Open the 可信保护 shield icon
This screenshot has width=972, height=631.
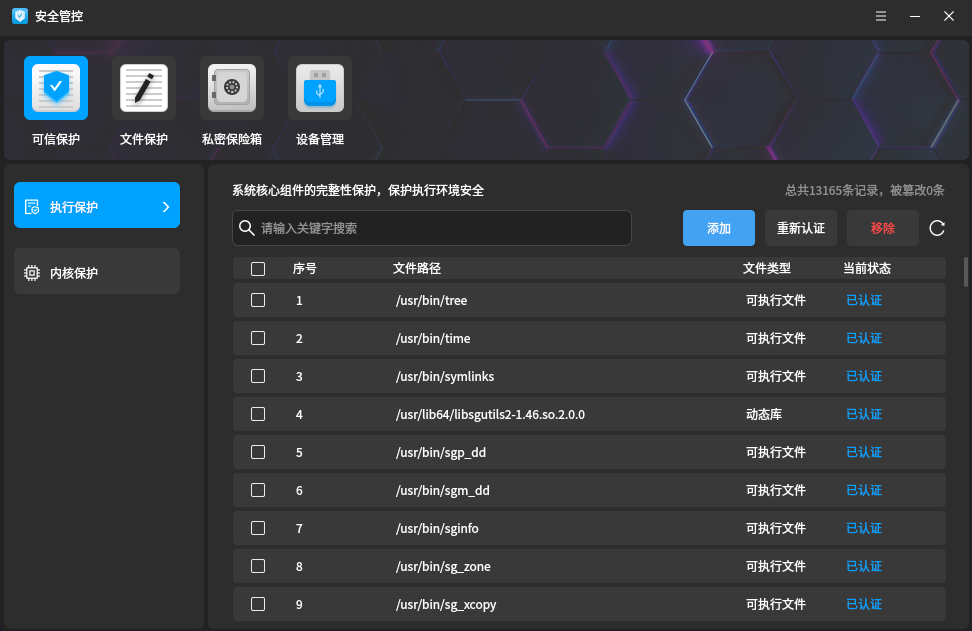[56, 88]
